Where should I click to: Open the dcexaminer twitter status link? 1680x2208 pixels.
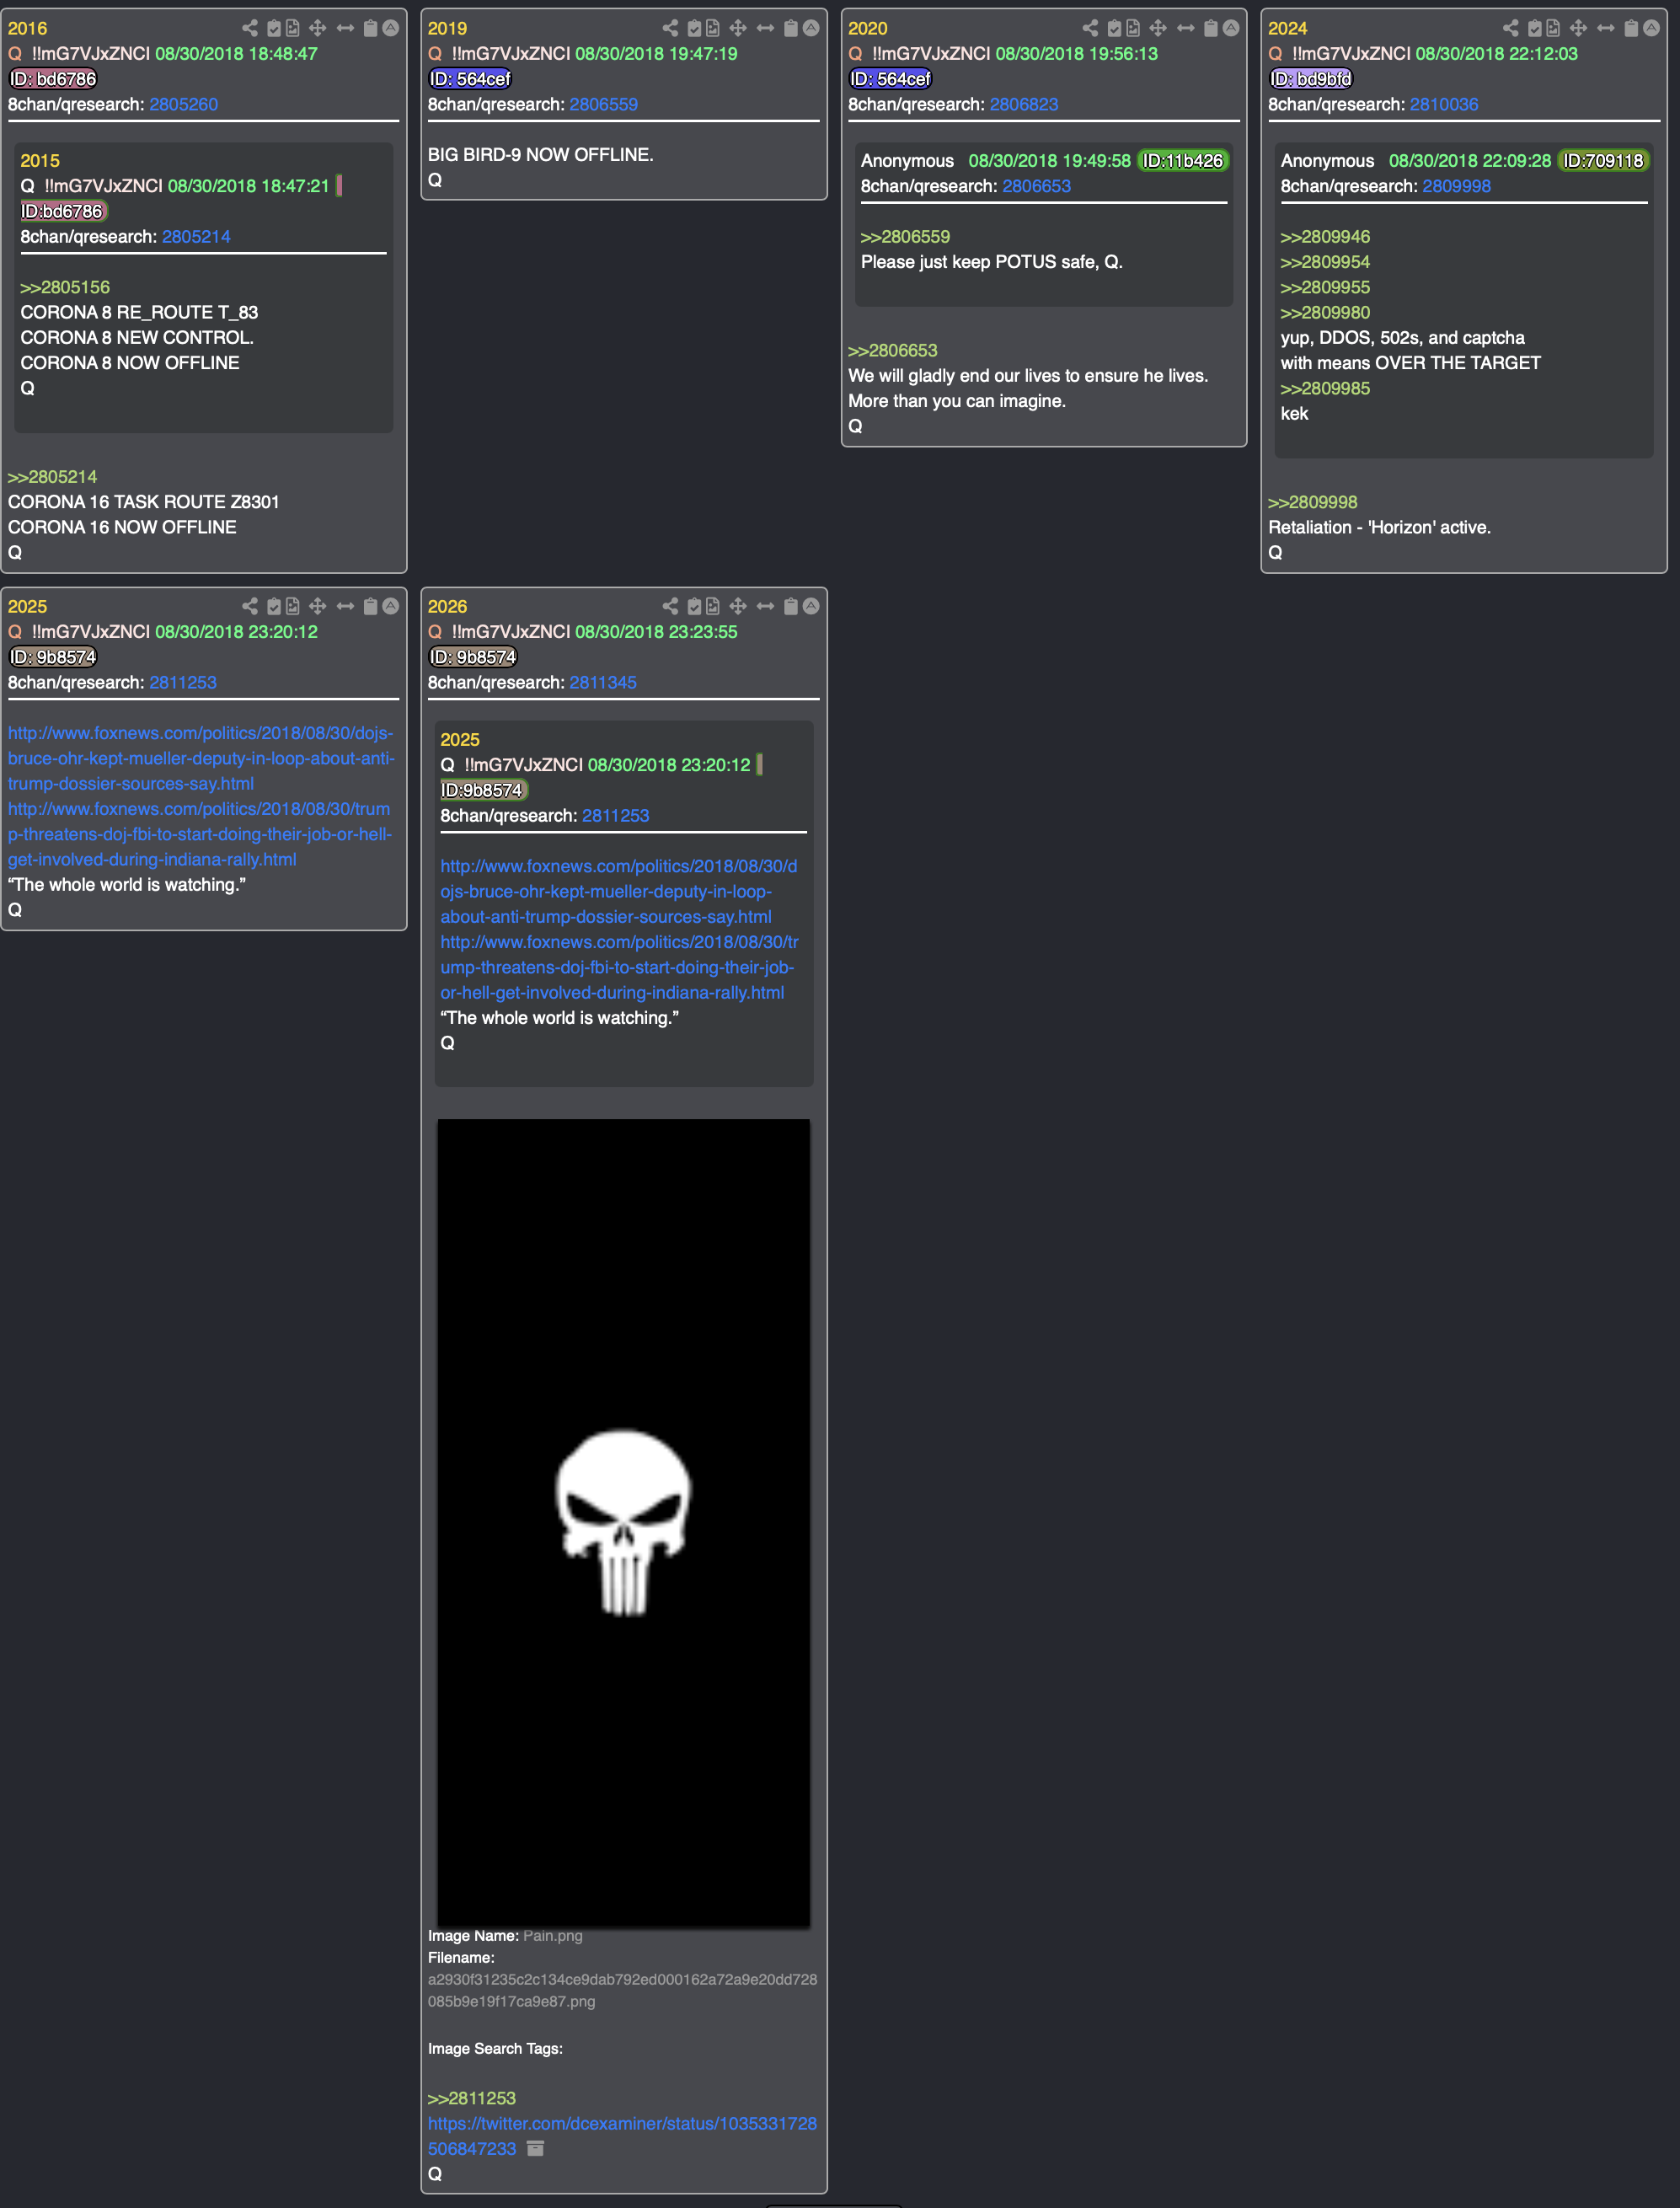(622, 2135)
